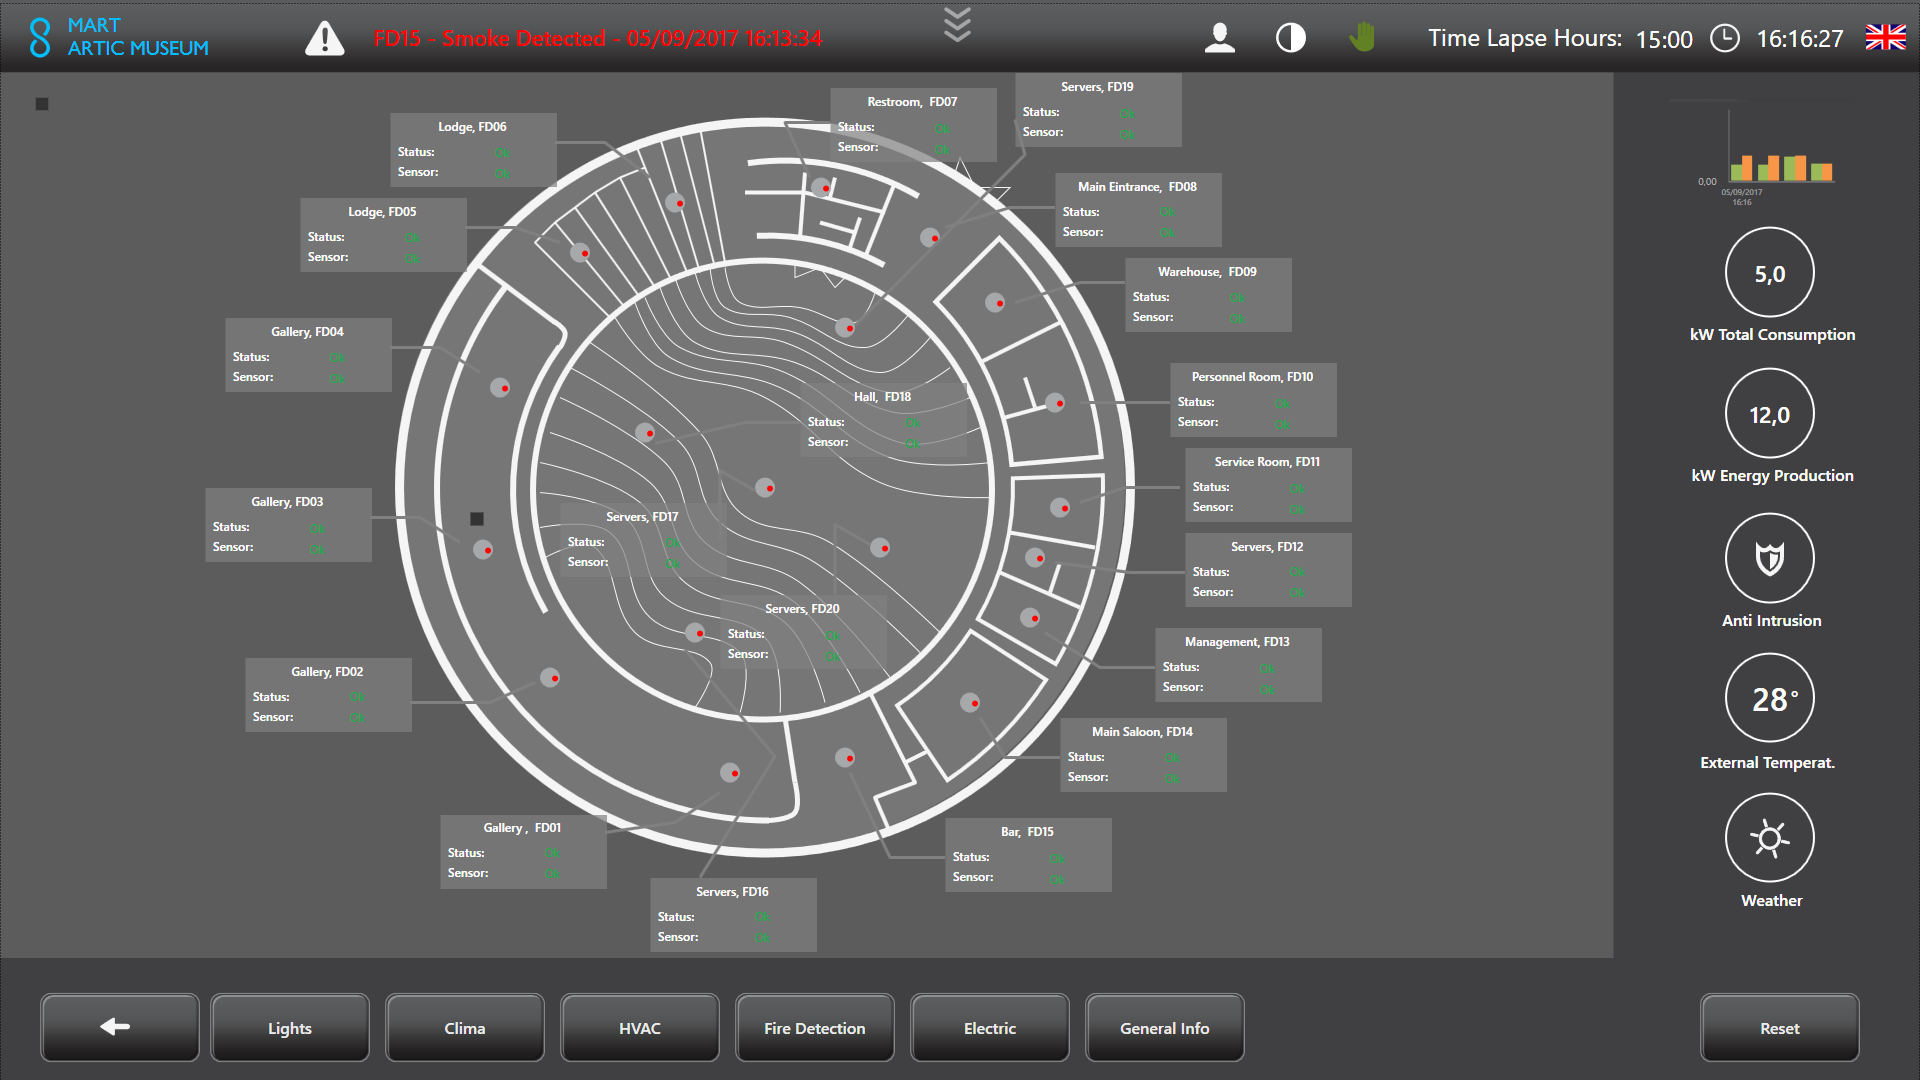Select the Management, FD13 sensor card
The image size is (1920, 1080).
click(x=1238, y=665)
